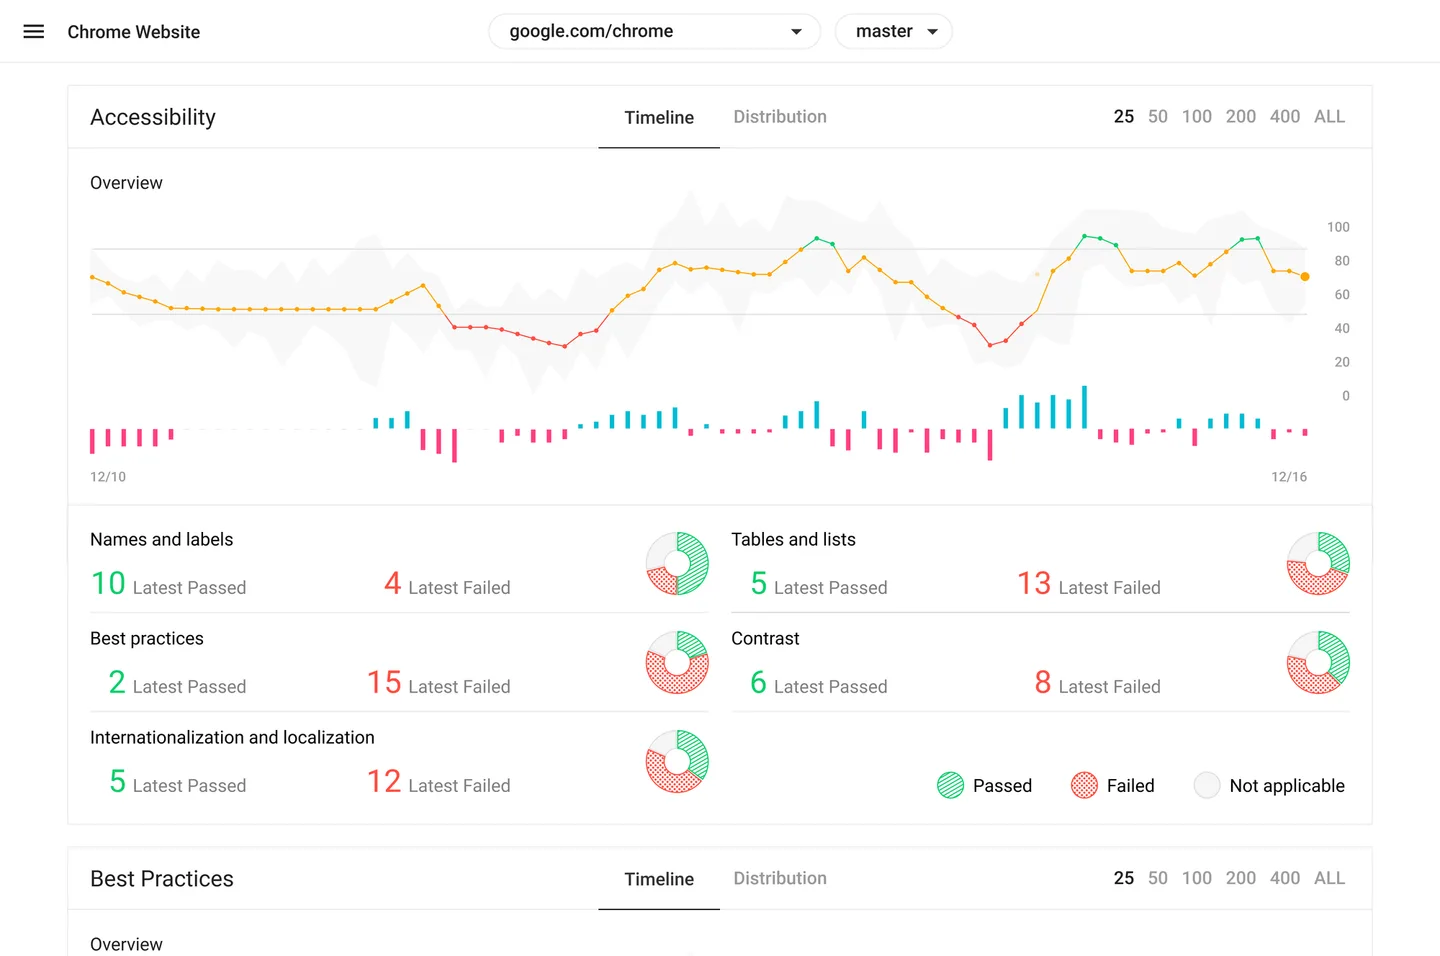Click the Accessibility section heading
This screenshot has height=956, width=1440.
(153, 118)
